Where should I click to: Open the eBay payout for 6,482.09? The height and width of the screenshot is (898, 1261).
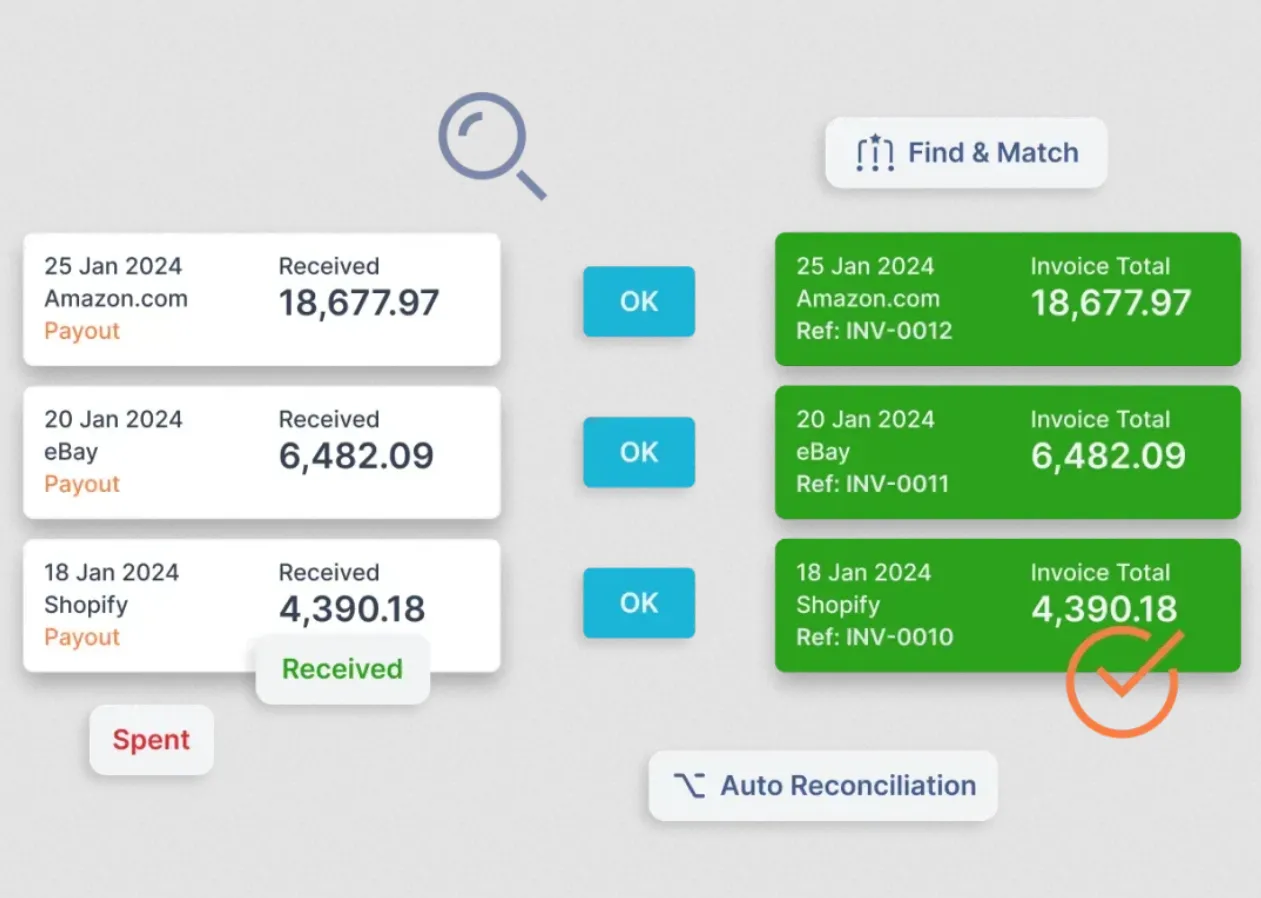click(261, 452)
